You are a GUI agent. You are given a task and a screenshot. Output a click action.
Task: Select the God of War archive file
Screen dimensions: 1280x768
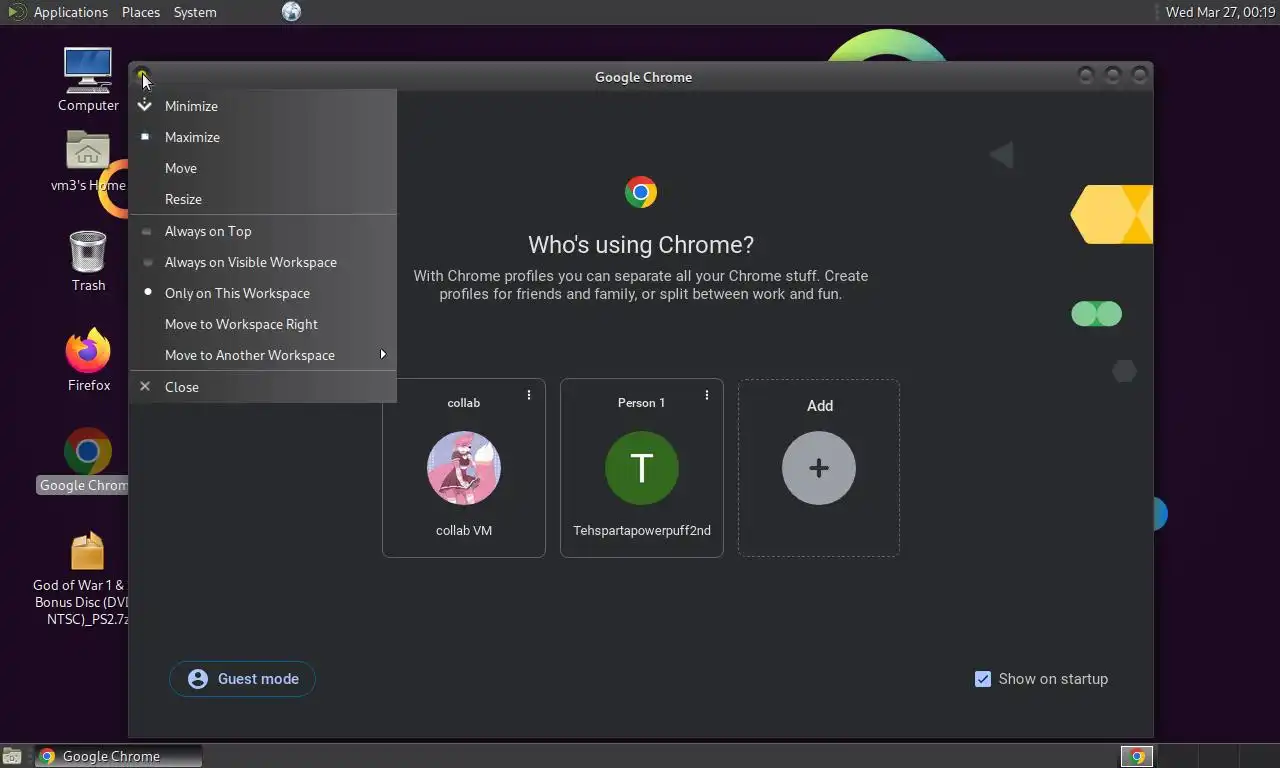point(86,578)
